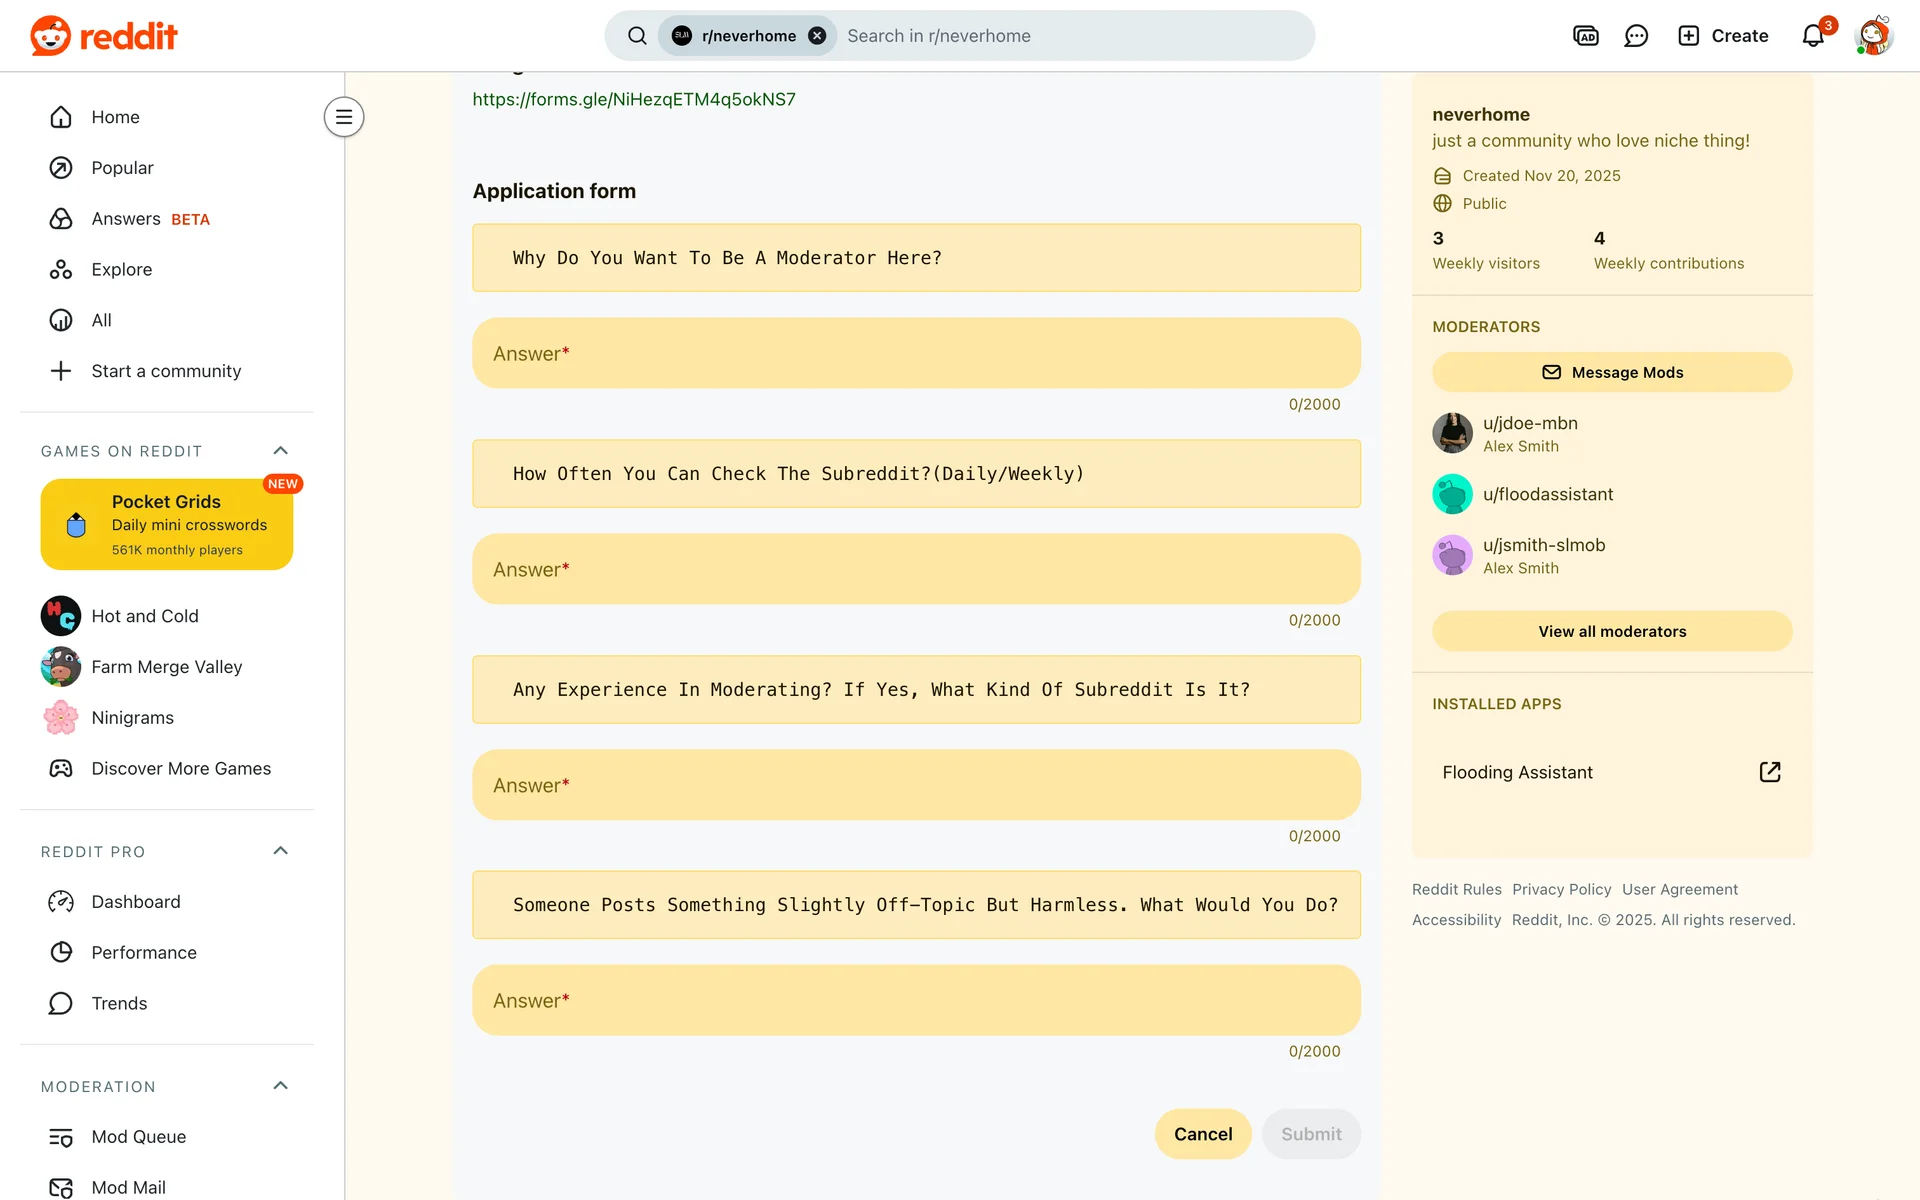Click the Reddit ads icon in header

pyautogui.click(x=1586, y=36)
